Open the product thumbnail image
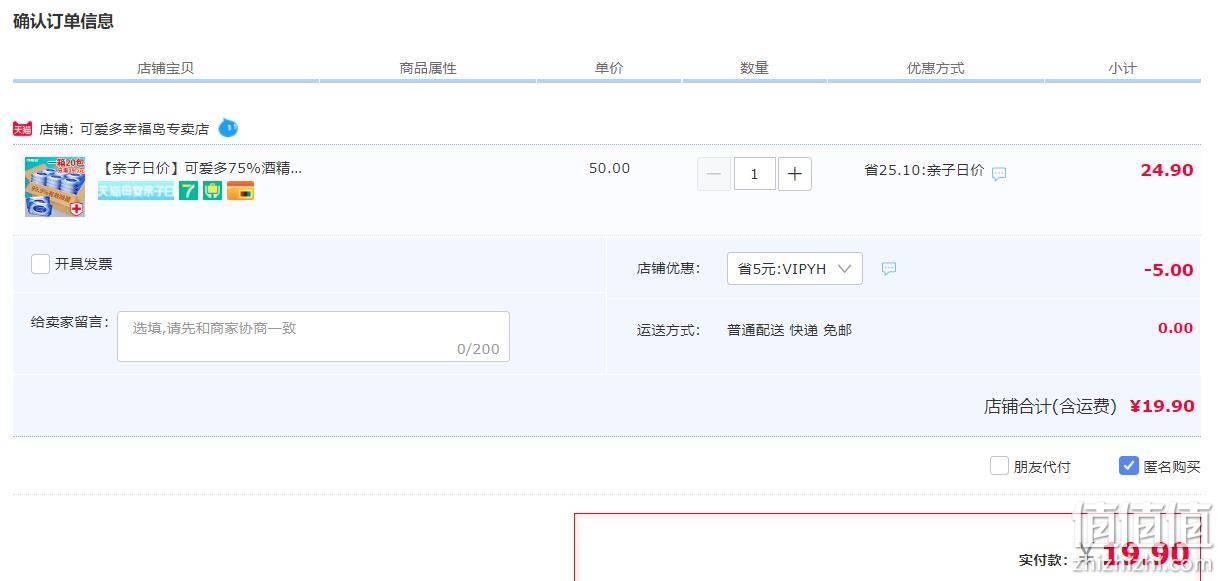 55,186
